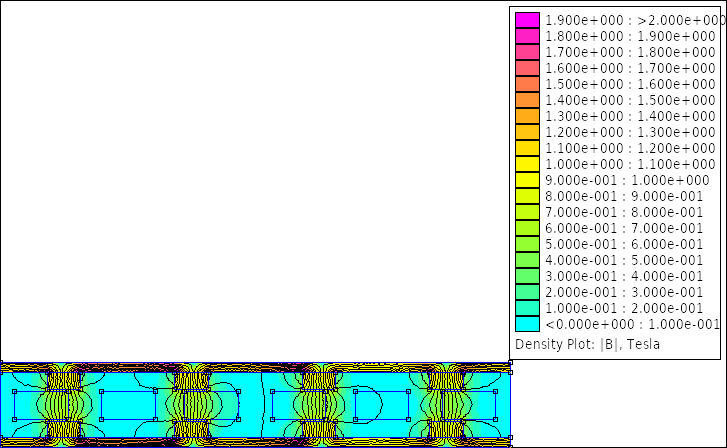
Task: Click the swatch for 8.000e-001 : 9.000e-001
Action: 527,196
